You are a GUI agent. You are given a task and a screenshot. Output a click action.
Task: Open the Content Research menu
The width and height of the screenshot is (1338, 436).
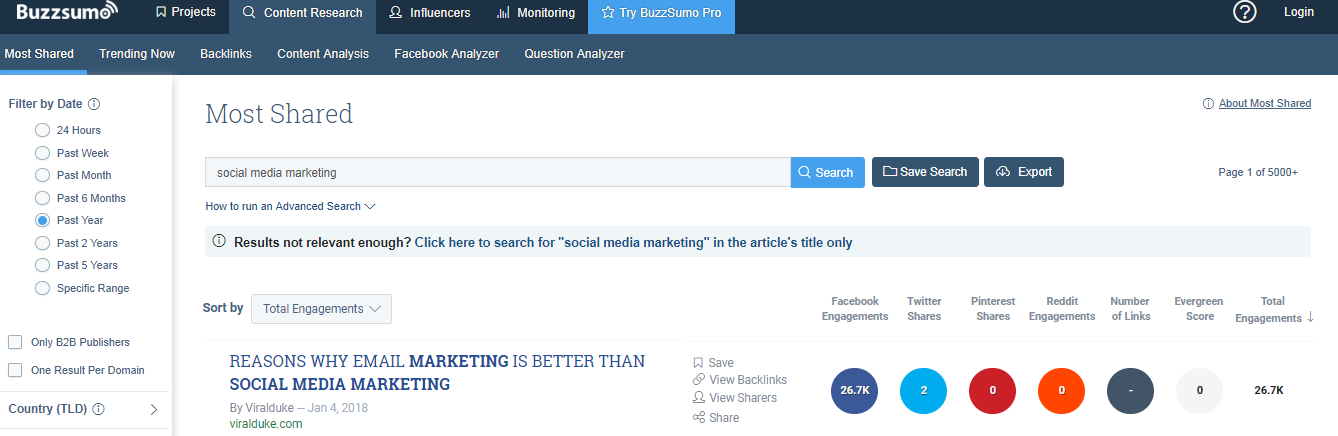[x=302, y=13]
